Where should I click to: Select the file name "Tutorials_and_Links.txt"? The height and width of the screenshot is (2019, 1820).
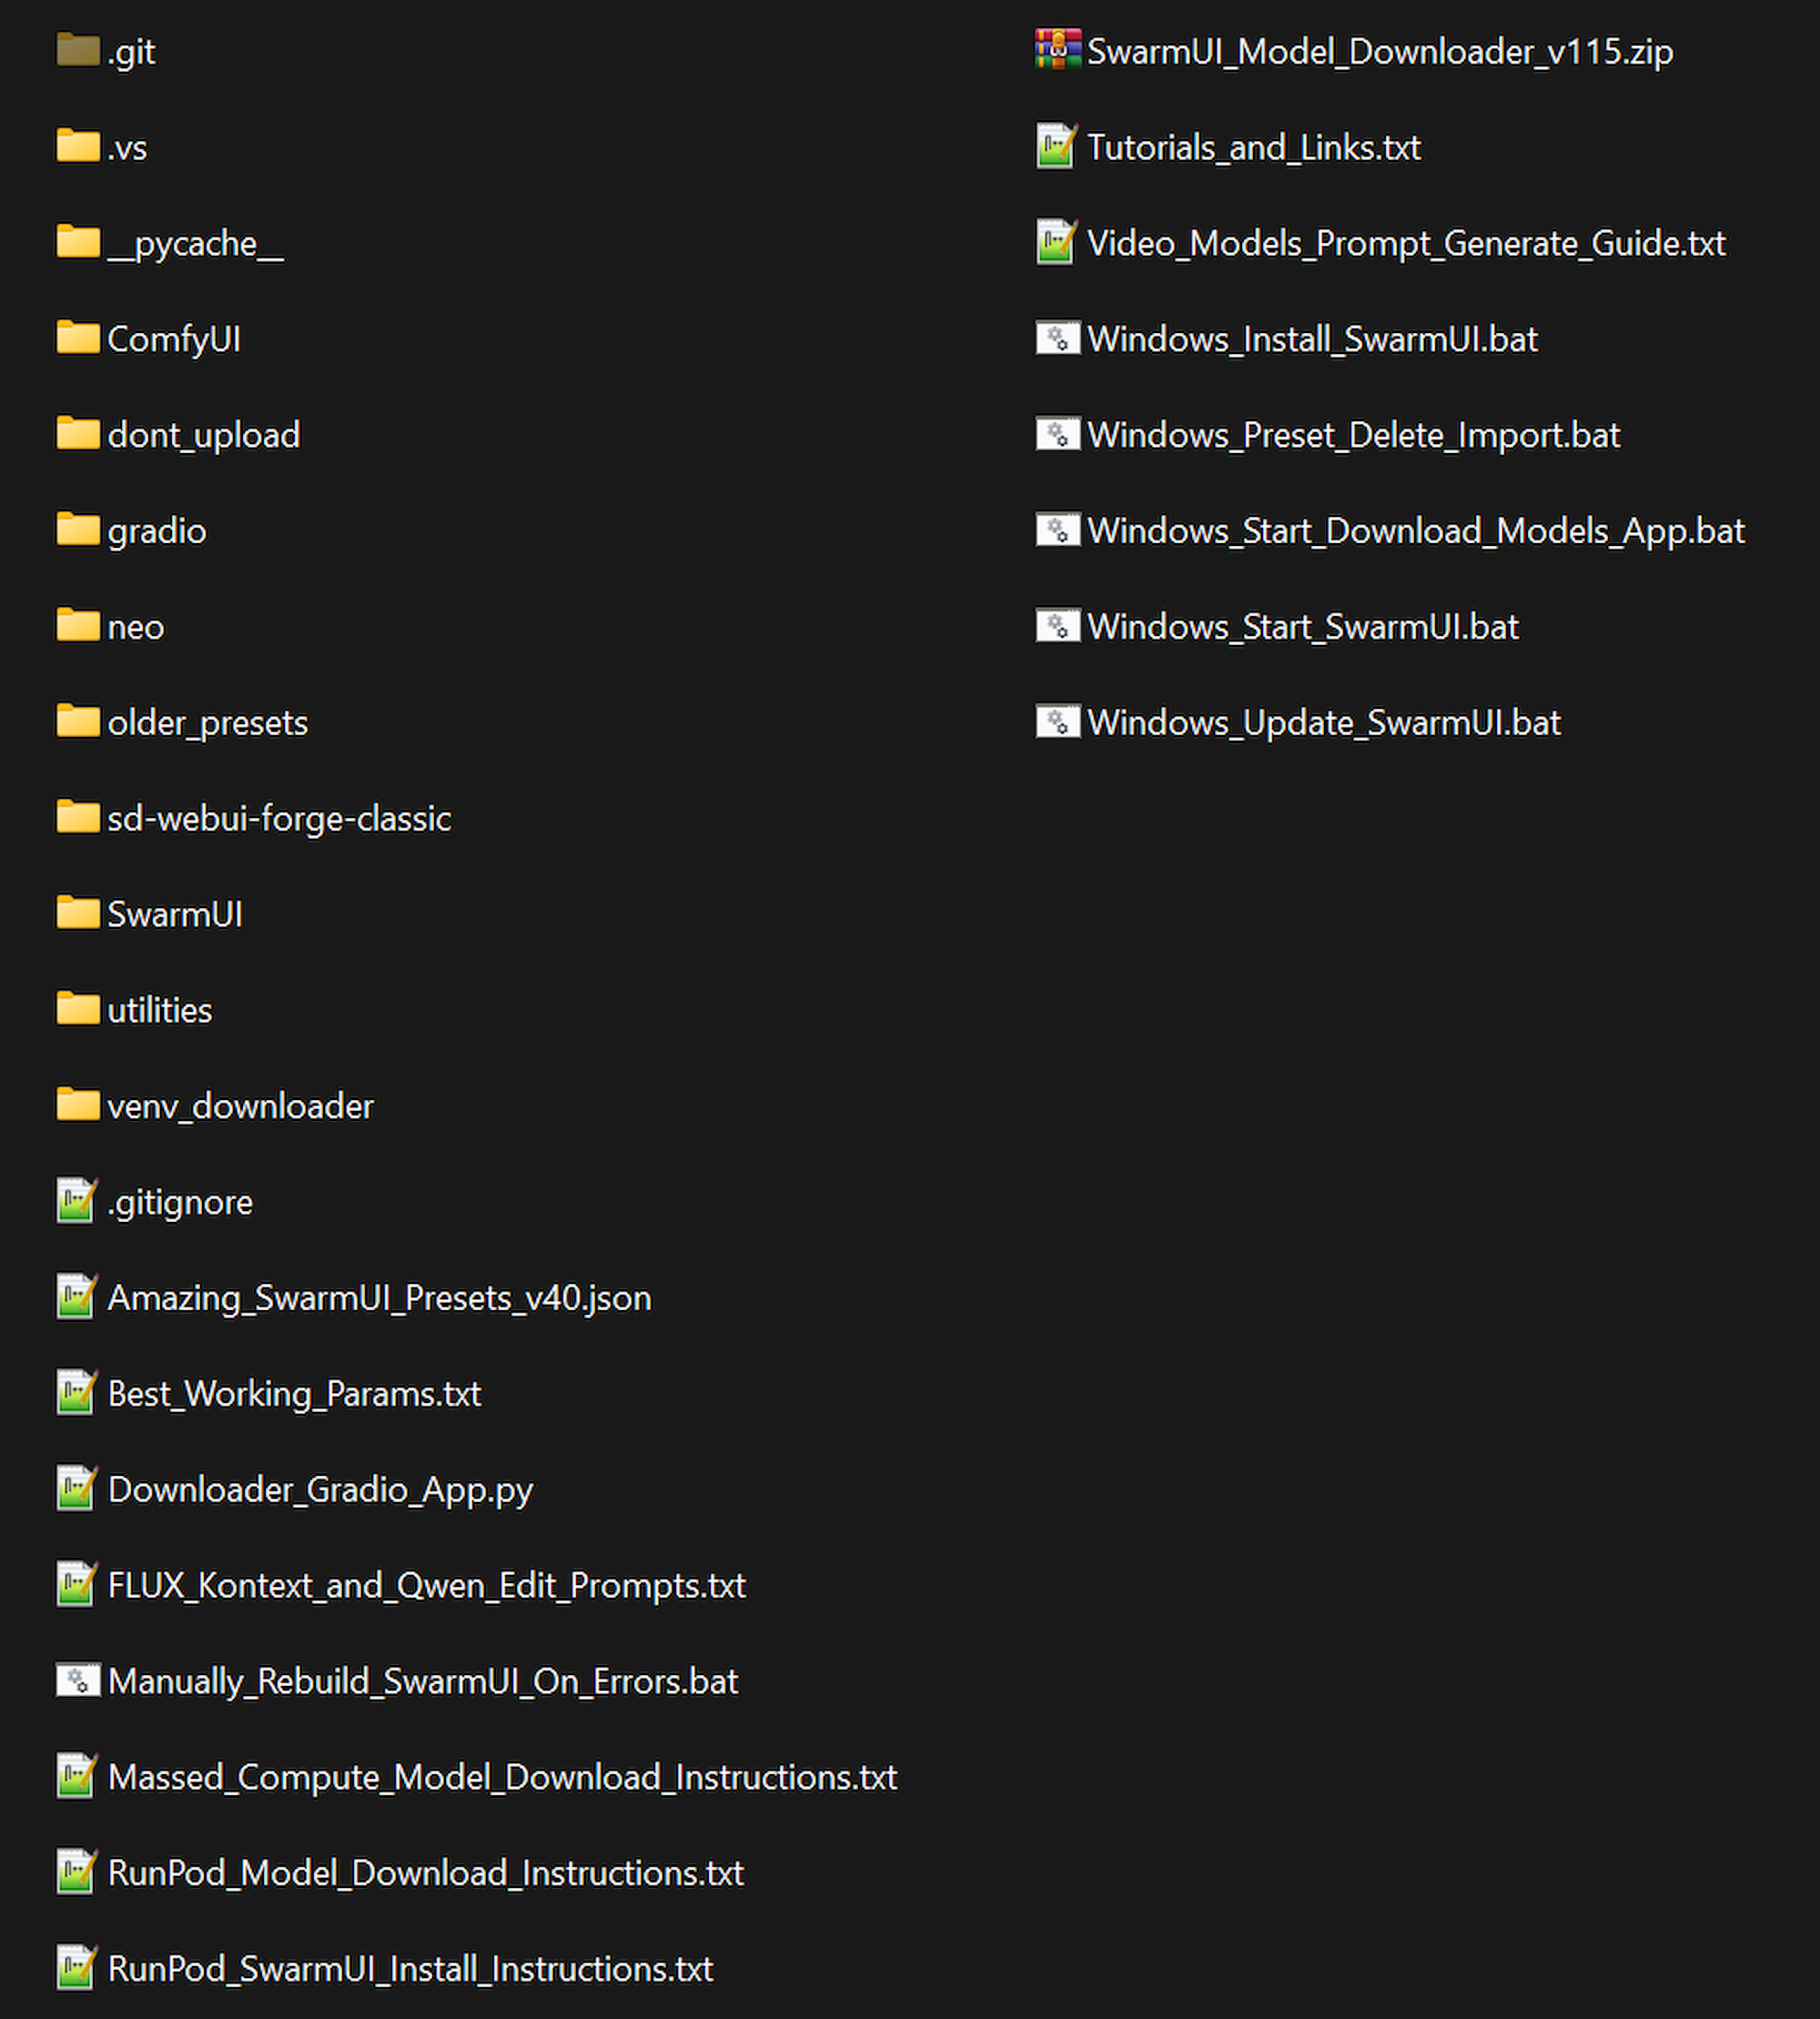click(x=1254, y=148)
